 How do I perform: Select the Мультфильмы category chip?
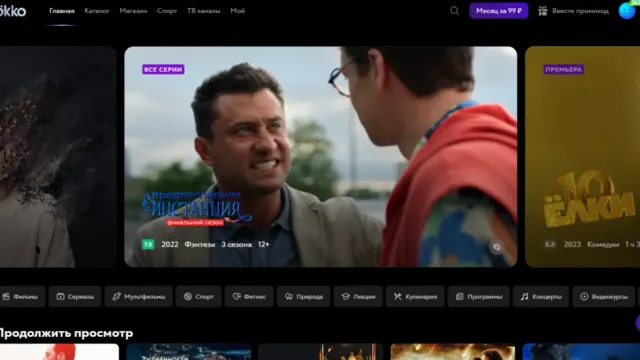(x=139, y=297)
